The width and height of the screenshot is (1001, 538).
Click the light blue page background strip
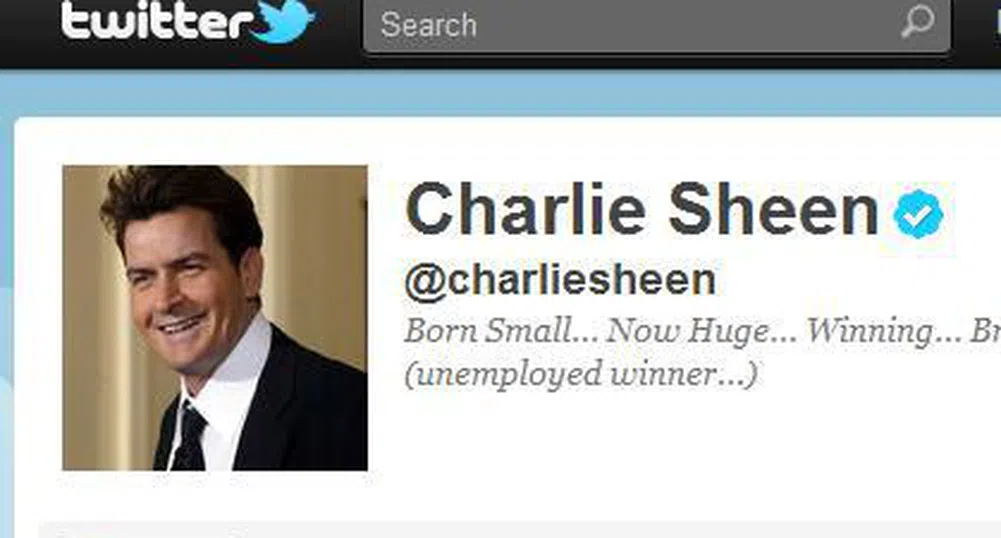500,93
